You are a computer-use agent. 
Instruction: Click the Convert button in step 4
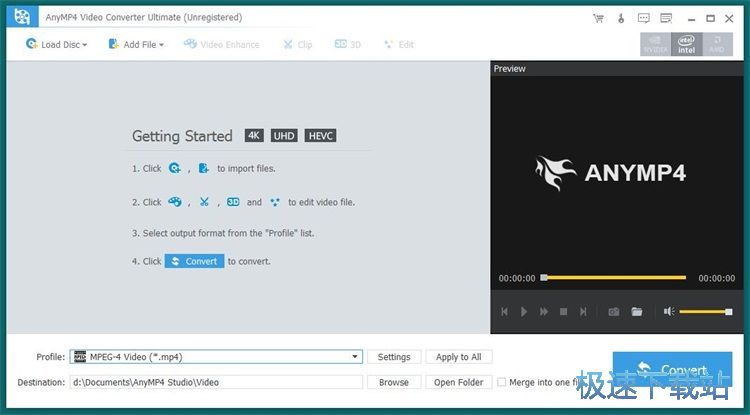[194, 261]
